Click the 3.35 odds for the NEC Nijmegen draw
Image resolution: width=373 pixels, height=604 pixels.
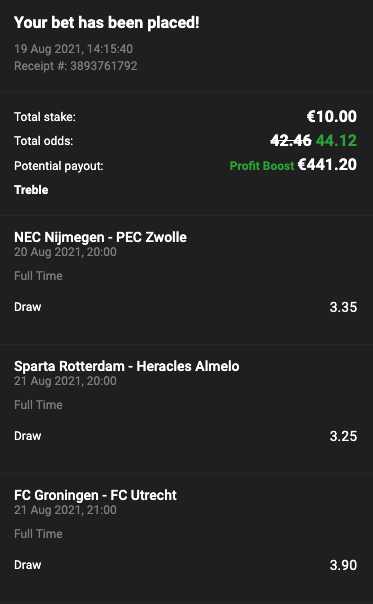(343, 307)
